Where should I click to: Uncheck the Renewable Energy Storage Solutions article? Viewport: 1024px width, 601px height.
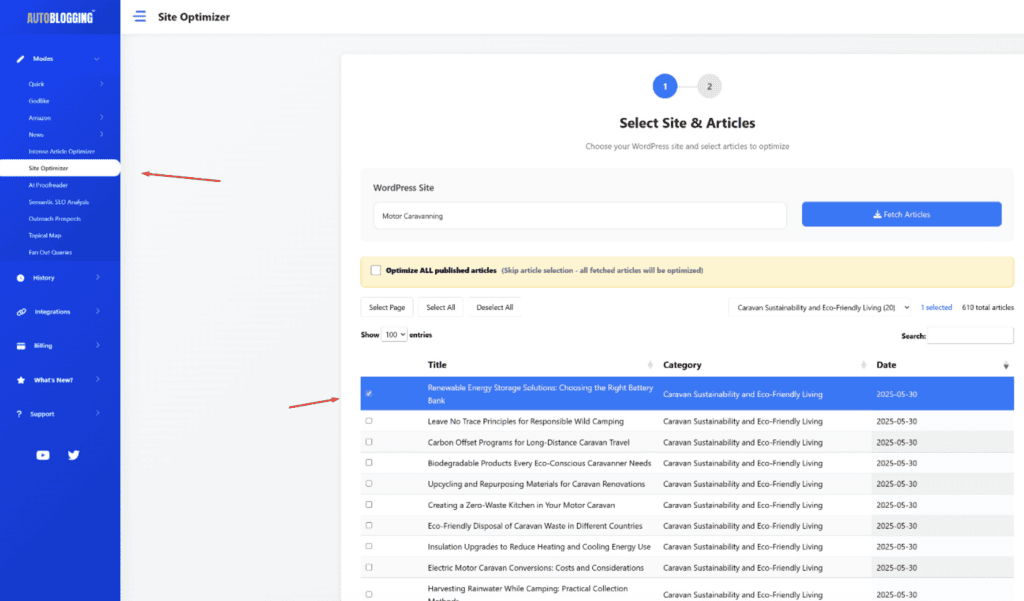[x=369, y=394]
